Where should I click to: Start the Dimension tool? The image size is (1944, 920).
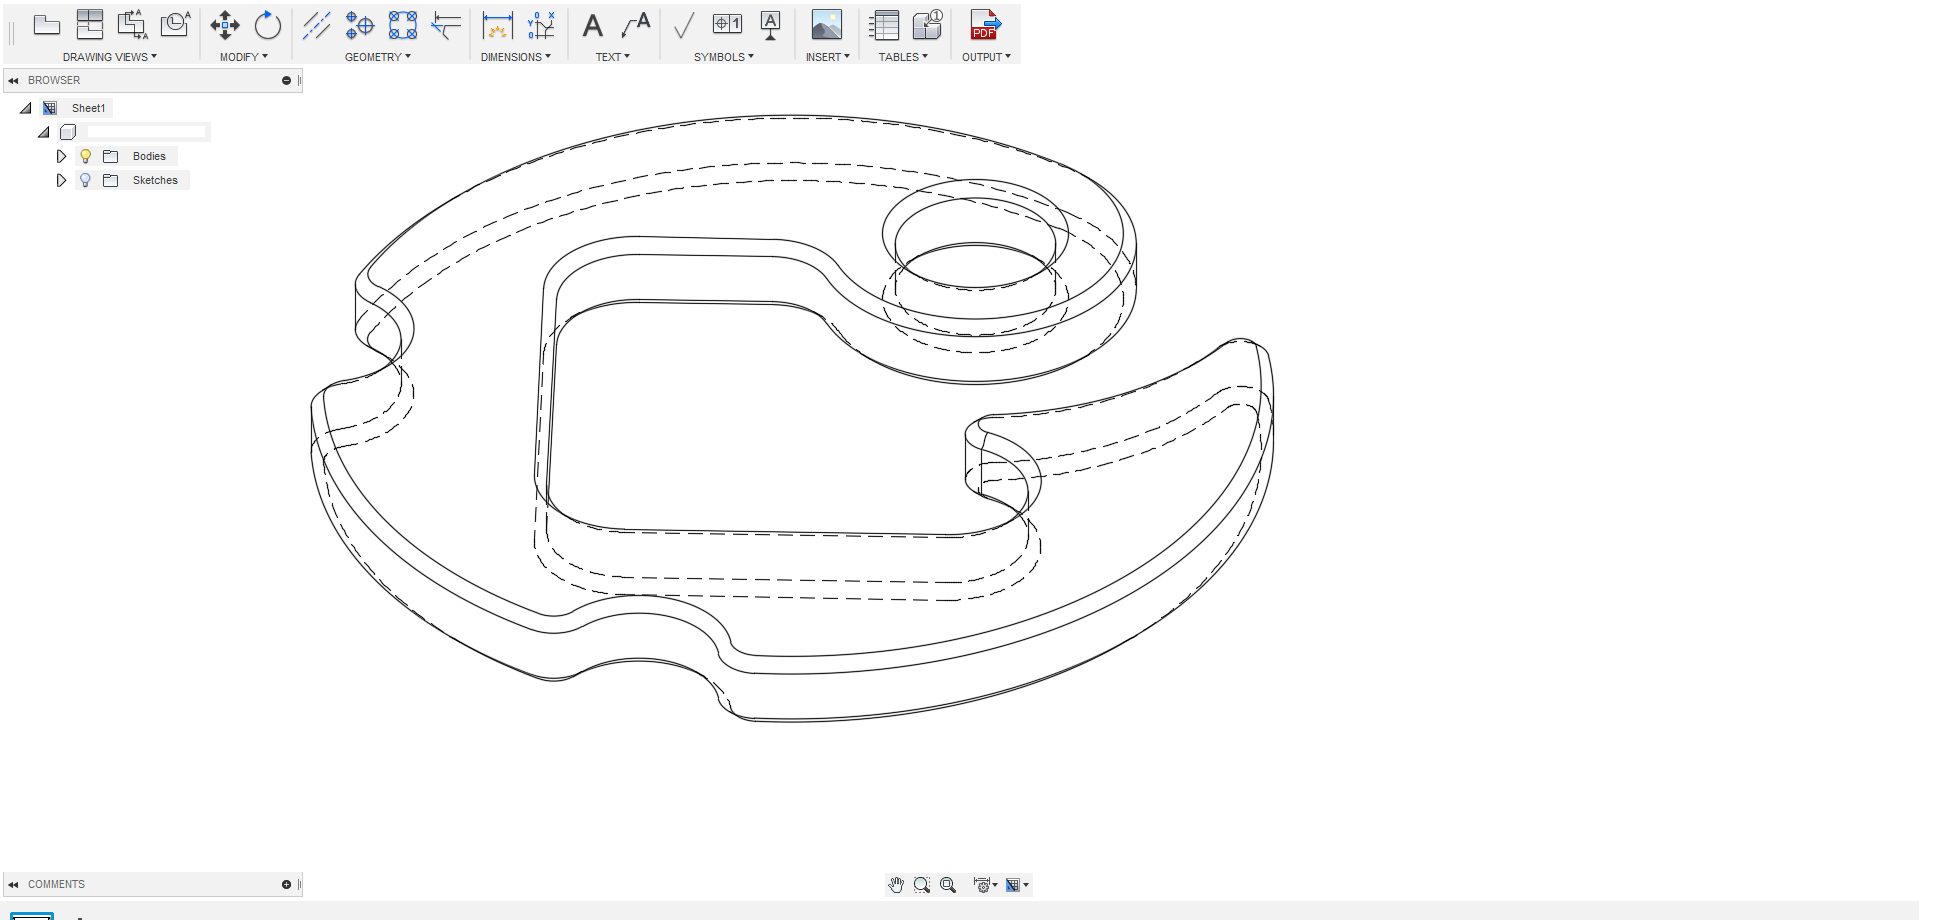(497, 25)
